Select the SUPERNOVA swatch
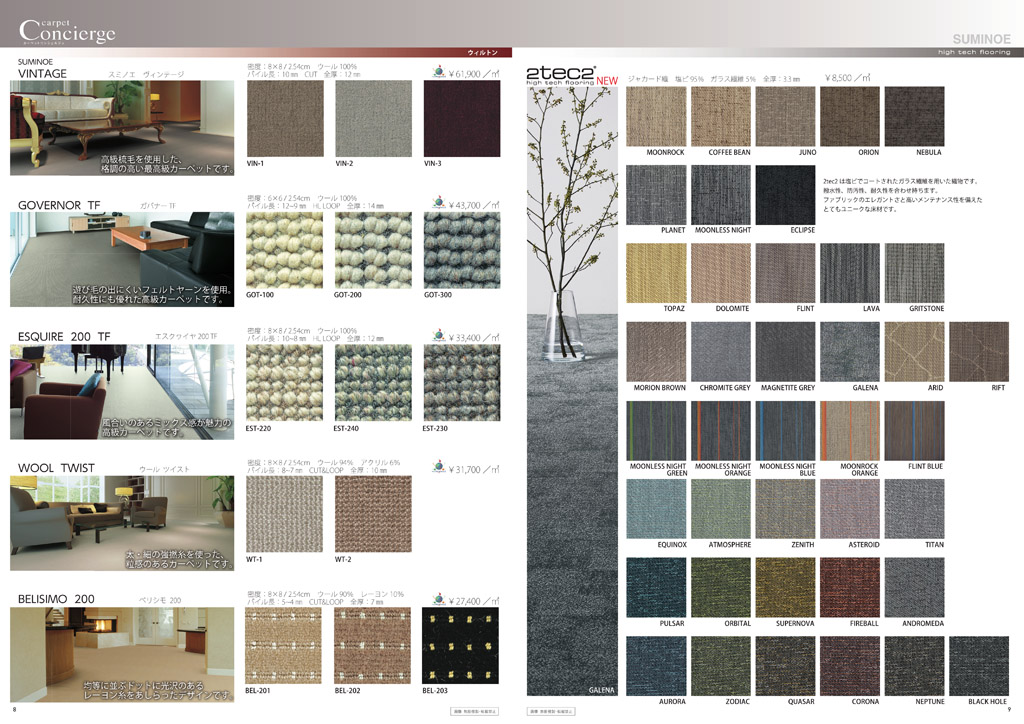The height and width of the screenshot is (724, 1024). point(786,588)
